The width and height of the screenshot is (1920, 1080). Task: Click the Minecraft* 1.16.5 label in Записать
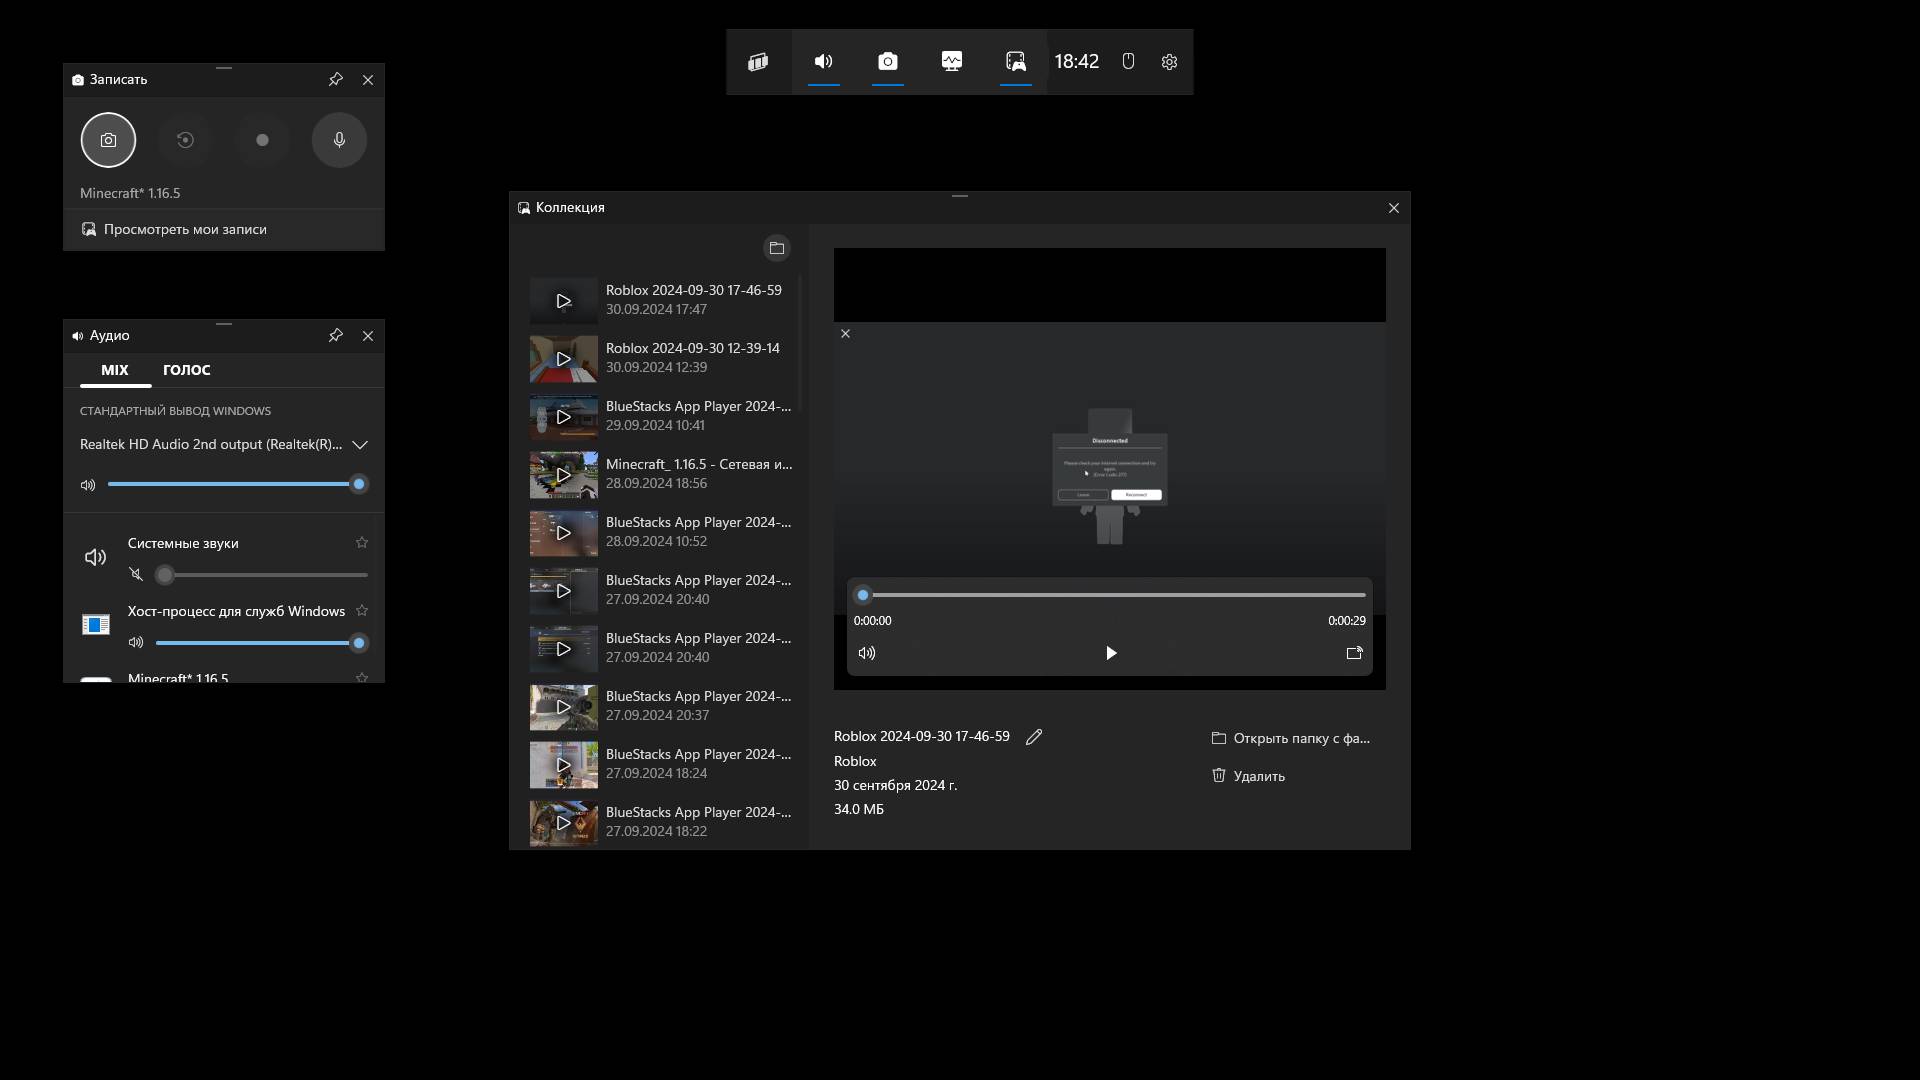click(130, 194)
